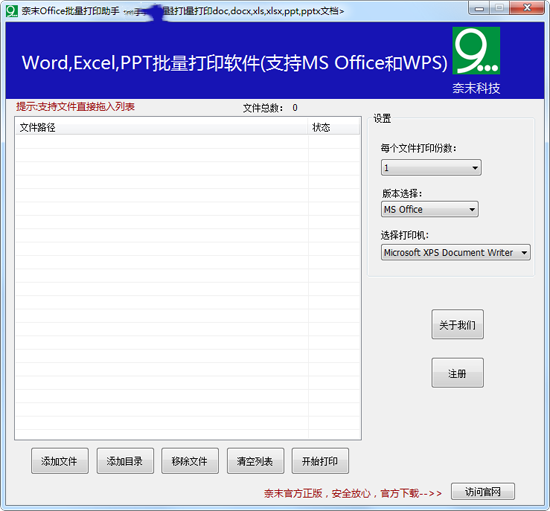Click the red 奈末官方正版 download text
The height and width of the screenshot is (511, 550).
(353, 493)
